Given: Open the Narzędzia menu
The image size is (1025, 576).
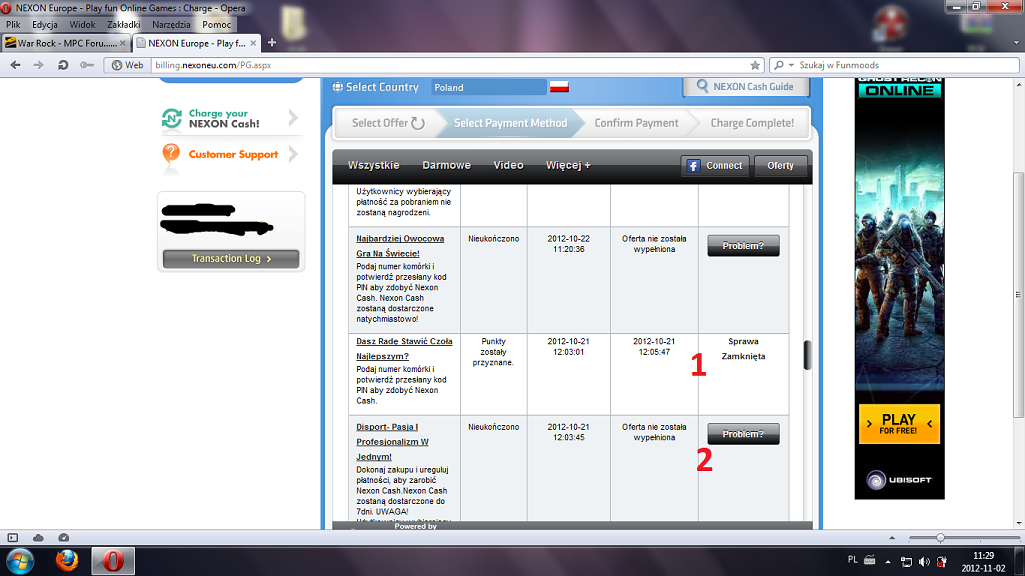Looking at the screenshot, I should click(171, 25).
